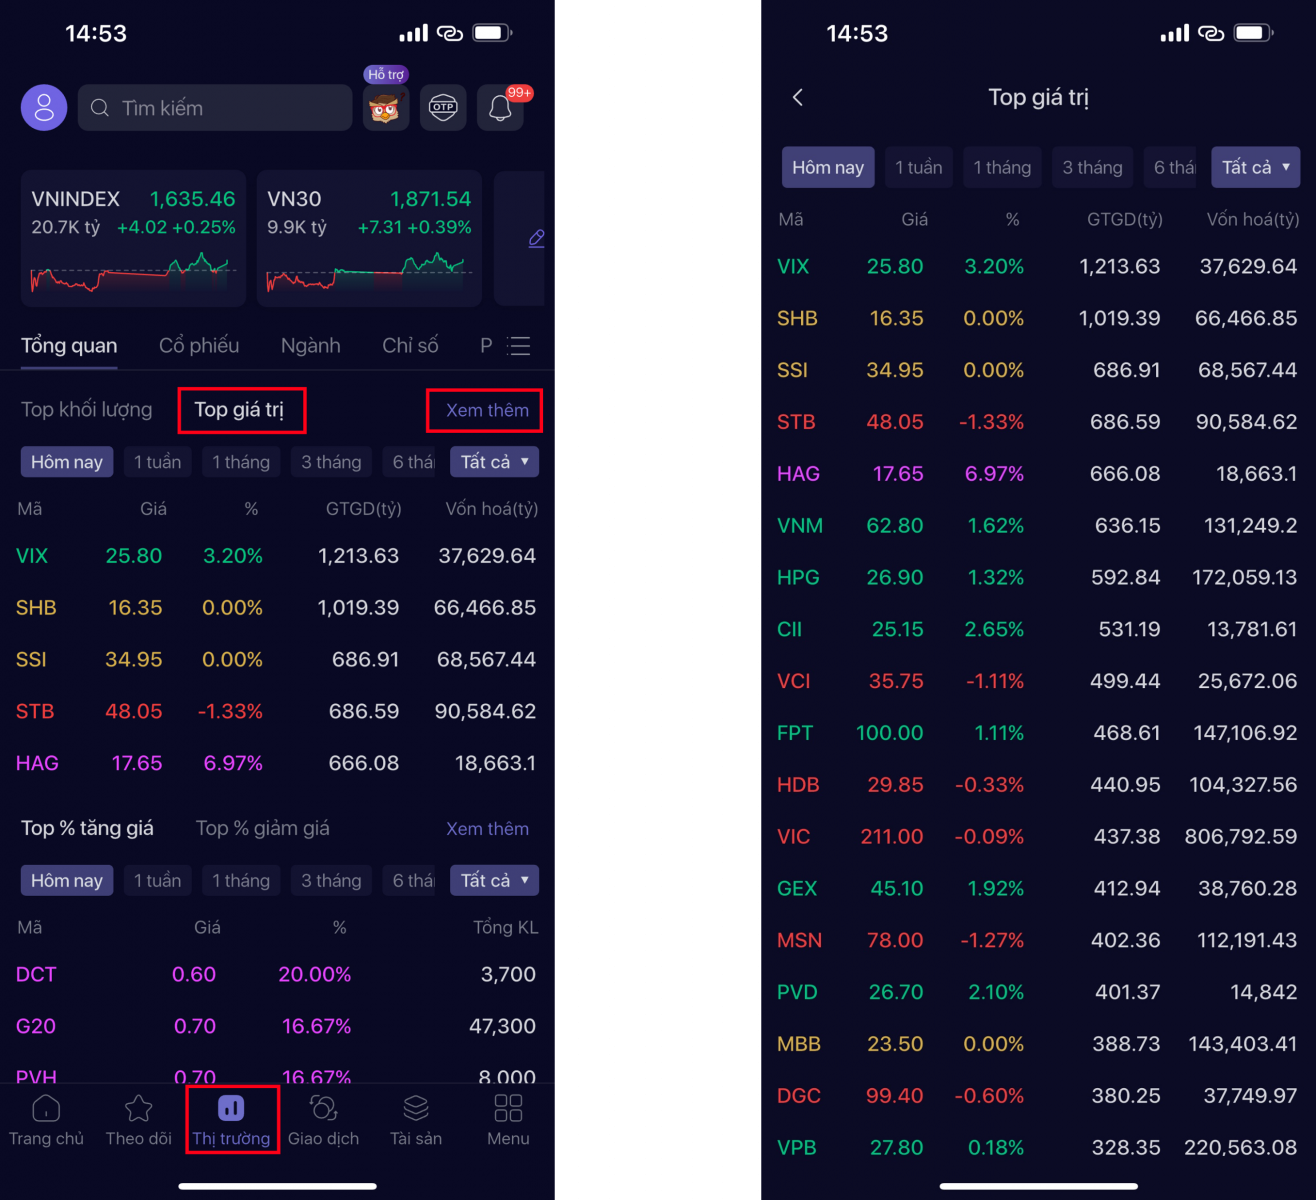Viewport: 1316px width, 1200px height.
Task: Open notifications bell with 99+ badge
Action: [501, 107]
